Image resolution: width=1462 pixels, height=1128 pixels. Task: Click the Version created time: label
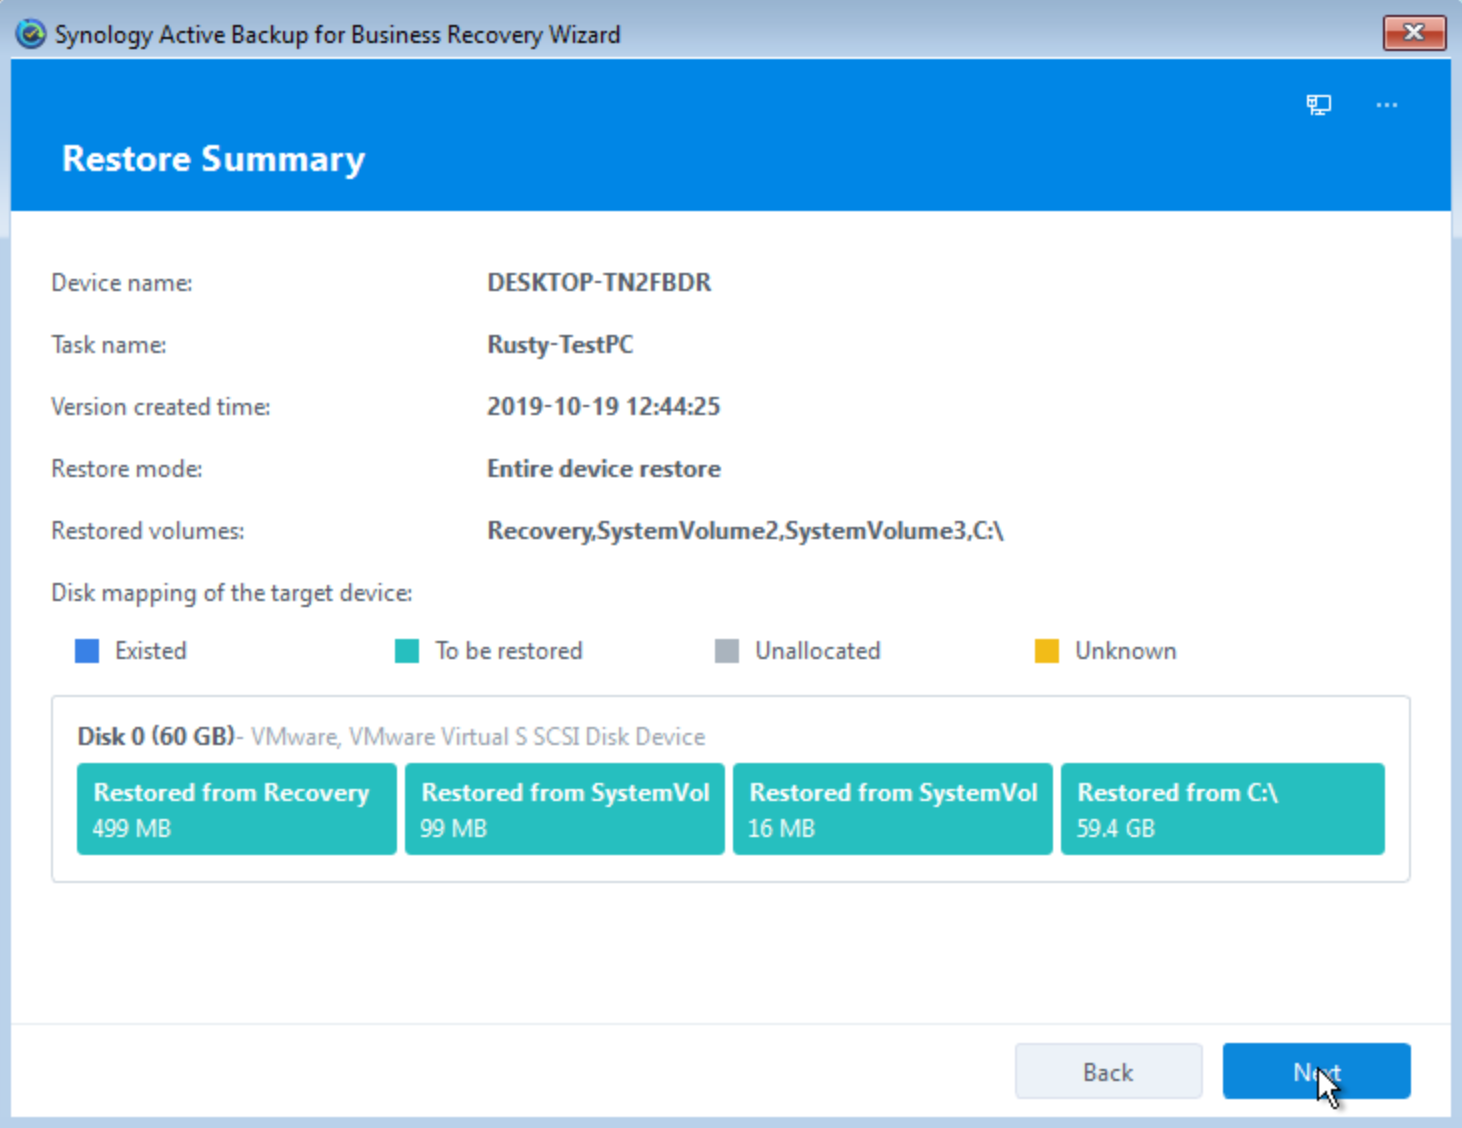click(x=161, y=407)
